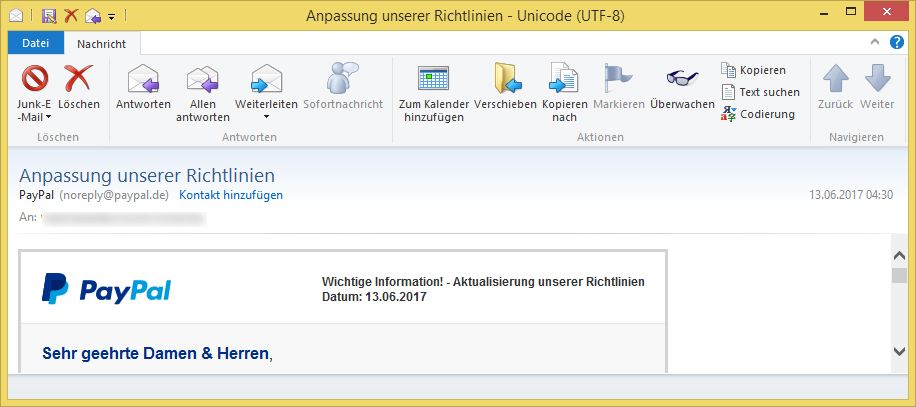Select the Nachricht tab

102,44
